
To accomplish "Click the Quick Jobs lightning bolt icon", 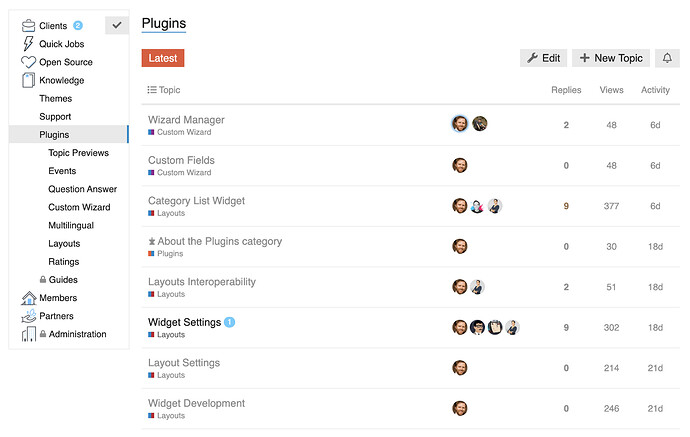I will [x=28, y=44].
